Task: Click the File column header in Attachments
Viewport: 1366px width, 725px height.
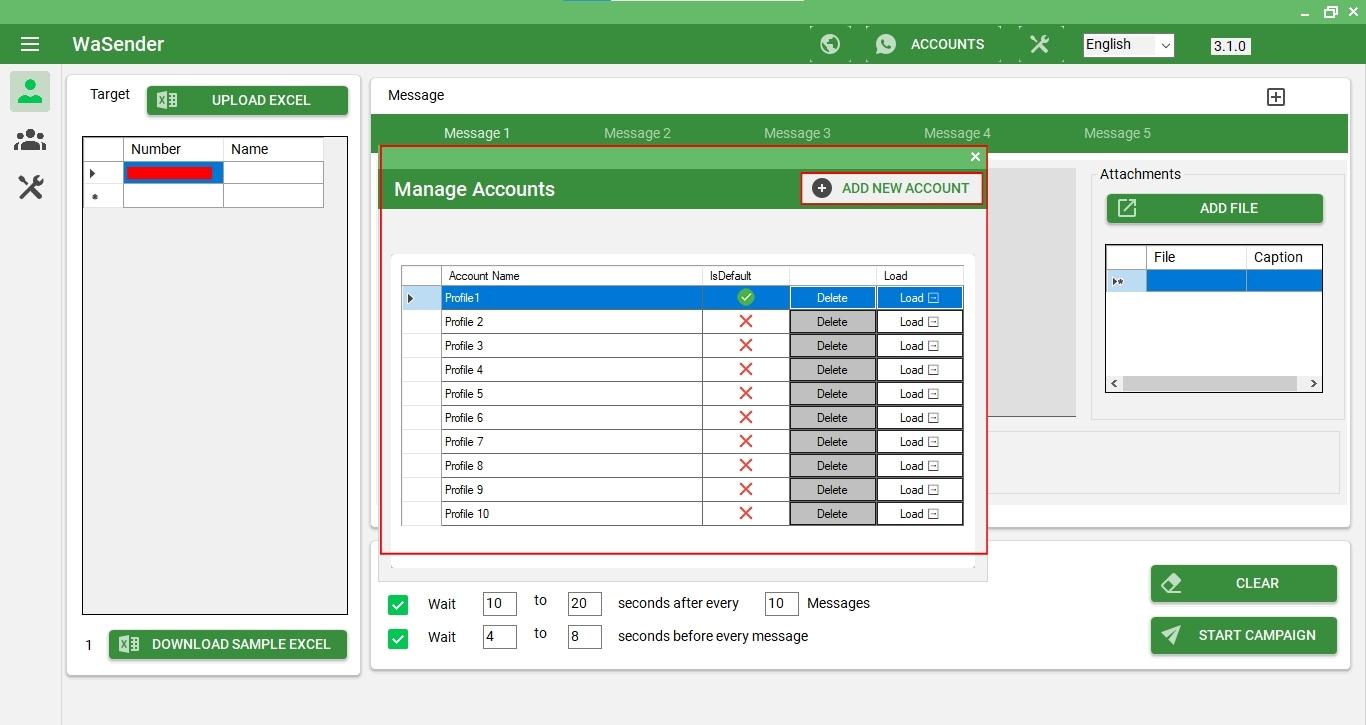Action: (x=1196, y=257)
